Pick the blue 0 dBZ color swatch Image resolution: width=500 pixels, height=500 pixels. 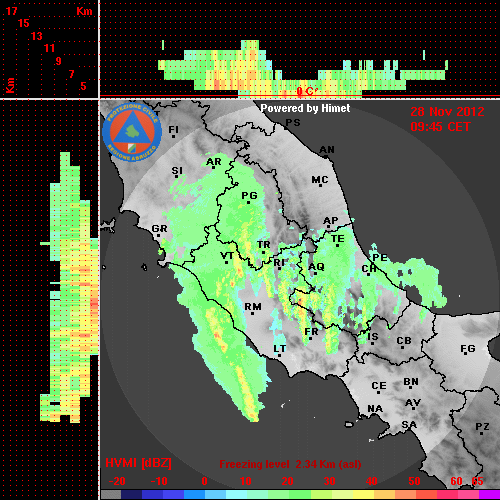194,494
